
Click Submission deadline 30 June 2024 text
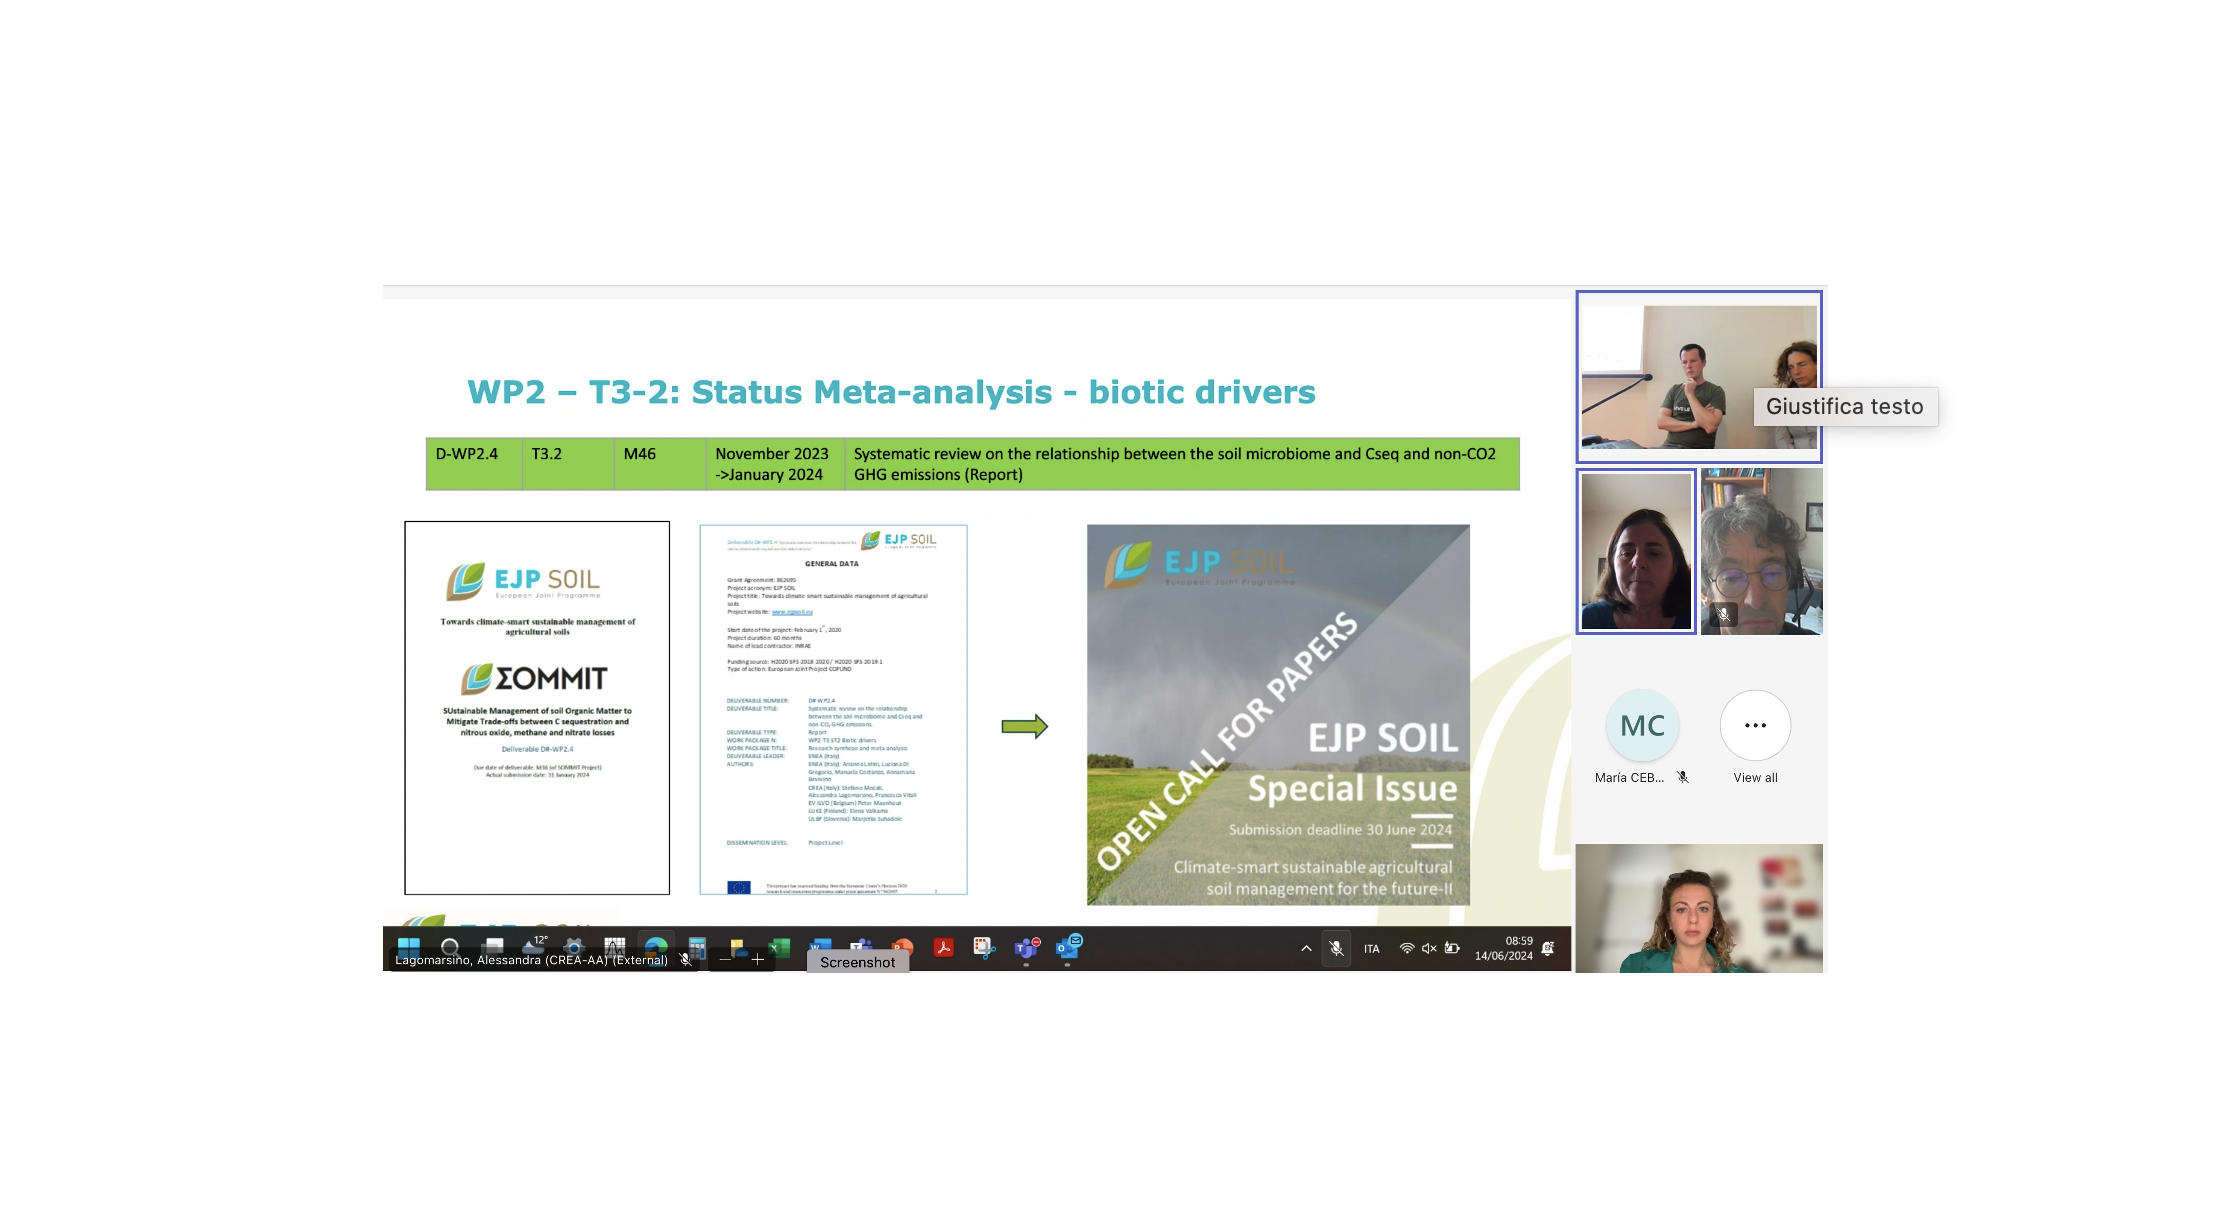[x=1340, y=830]
